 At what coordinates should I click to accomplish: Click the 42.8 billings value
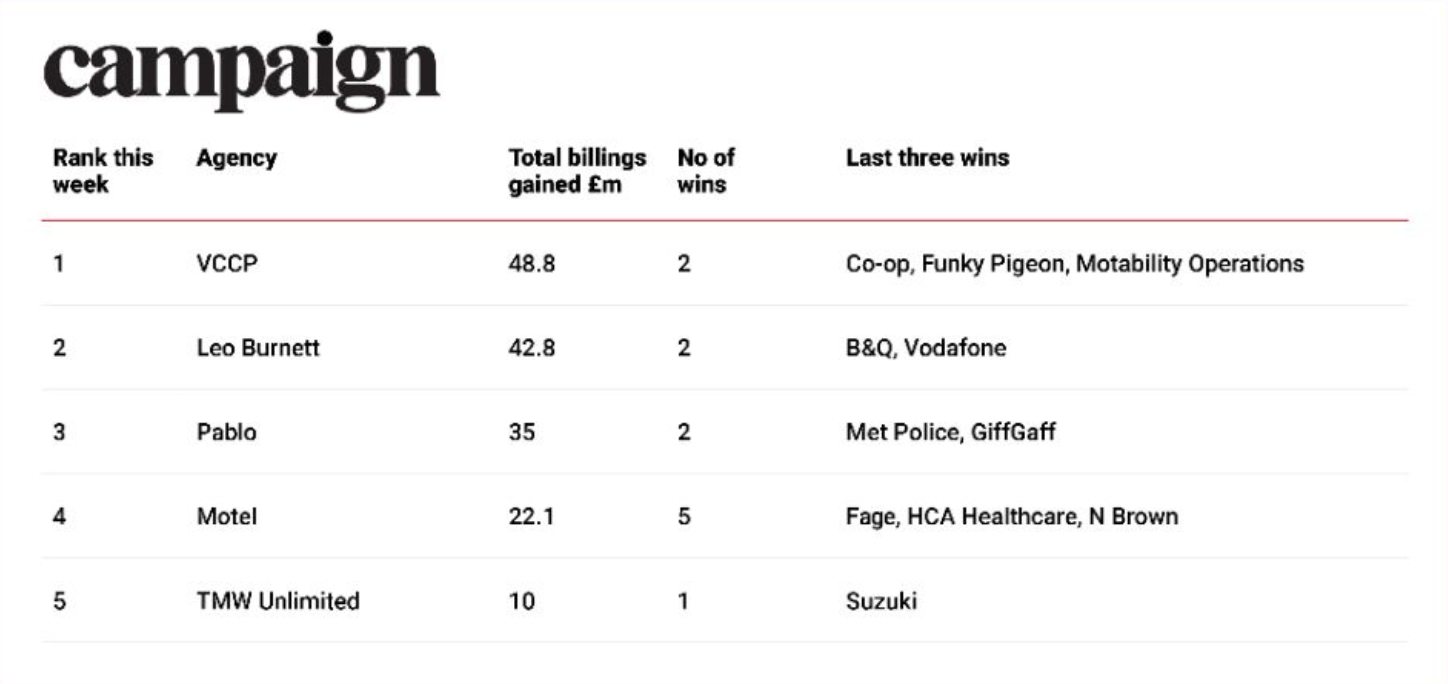coord(532,348)
